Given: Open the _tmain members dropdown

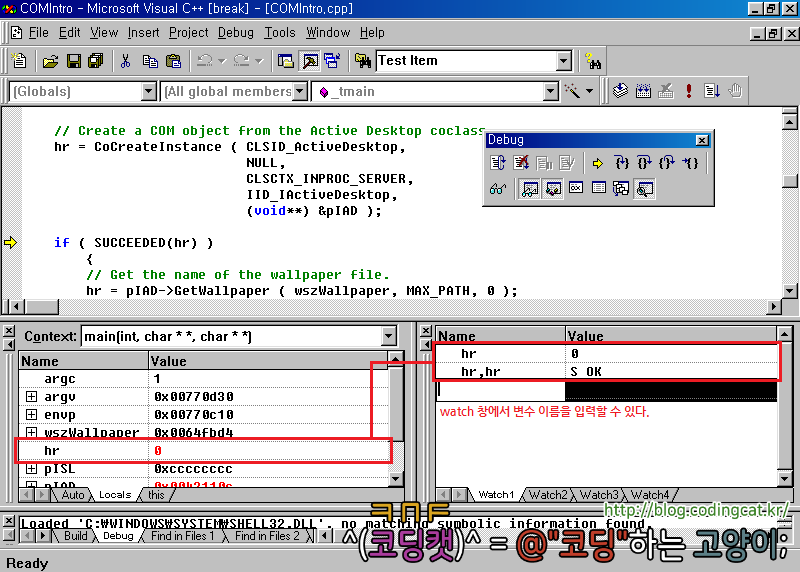Looking at the screenshot, I should (x=550, y=92).
